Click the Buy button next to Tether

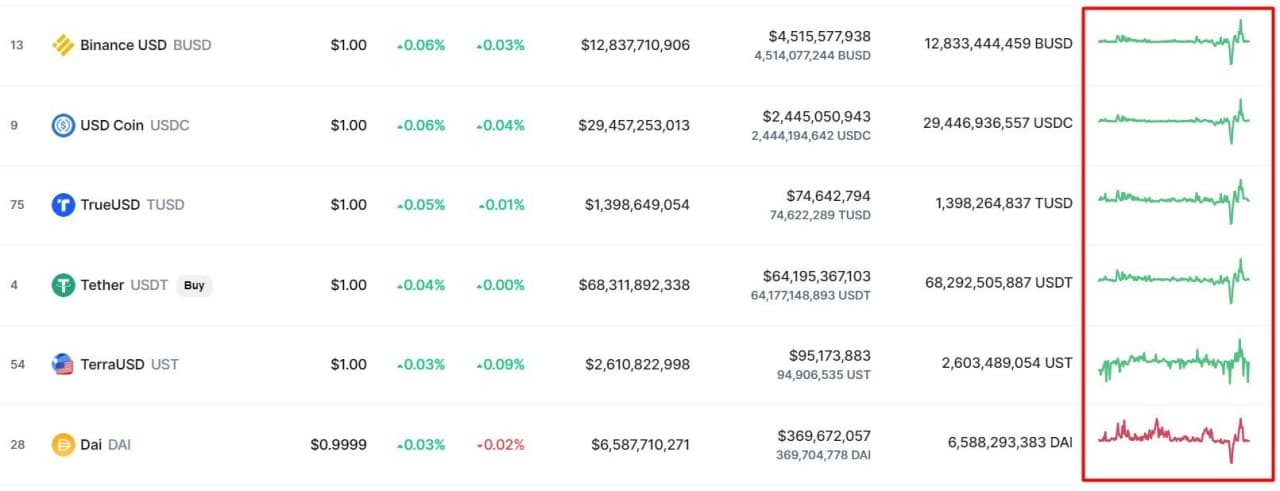[195, 285]
